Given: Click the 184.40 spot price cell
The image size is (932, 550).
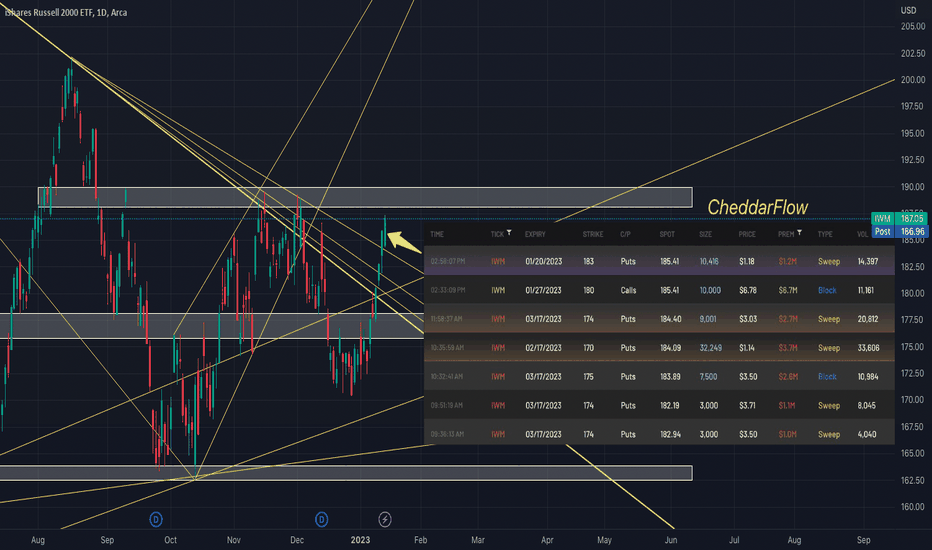Looking at the screenshot, I should (x=670, y=319).
